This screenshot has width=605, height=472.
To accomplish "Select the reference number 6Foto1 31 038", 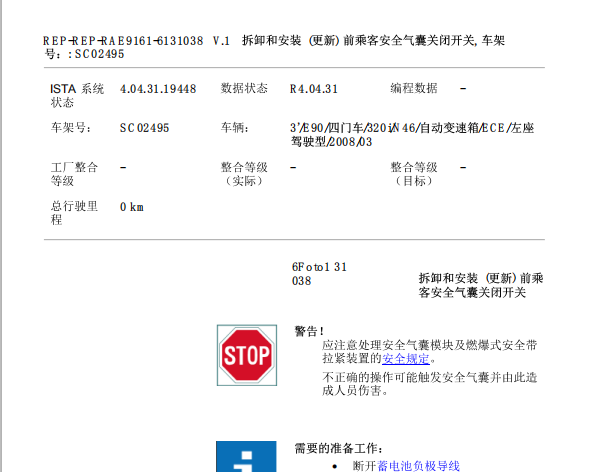I will click(319, 274).
